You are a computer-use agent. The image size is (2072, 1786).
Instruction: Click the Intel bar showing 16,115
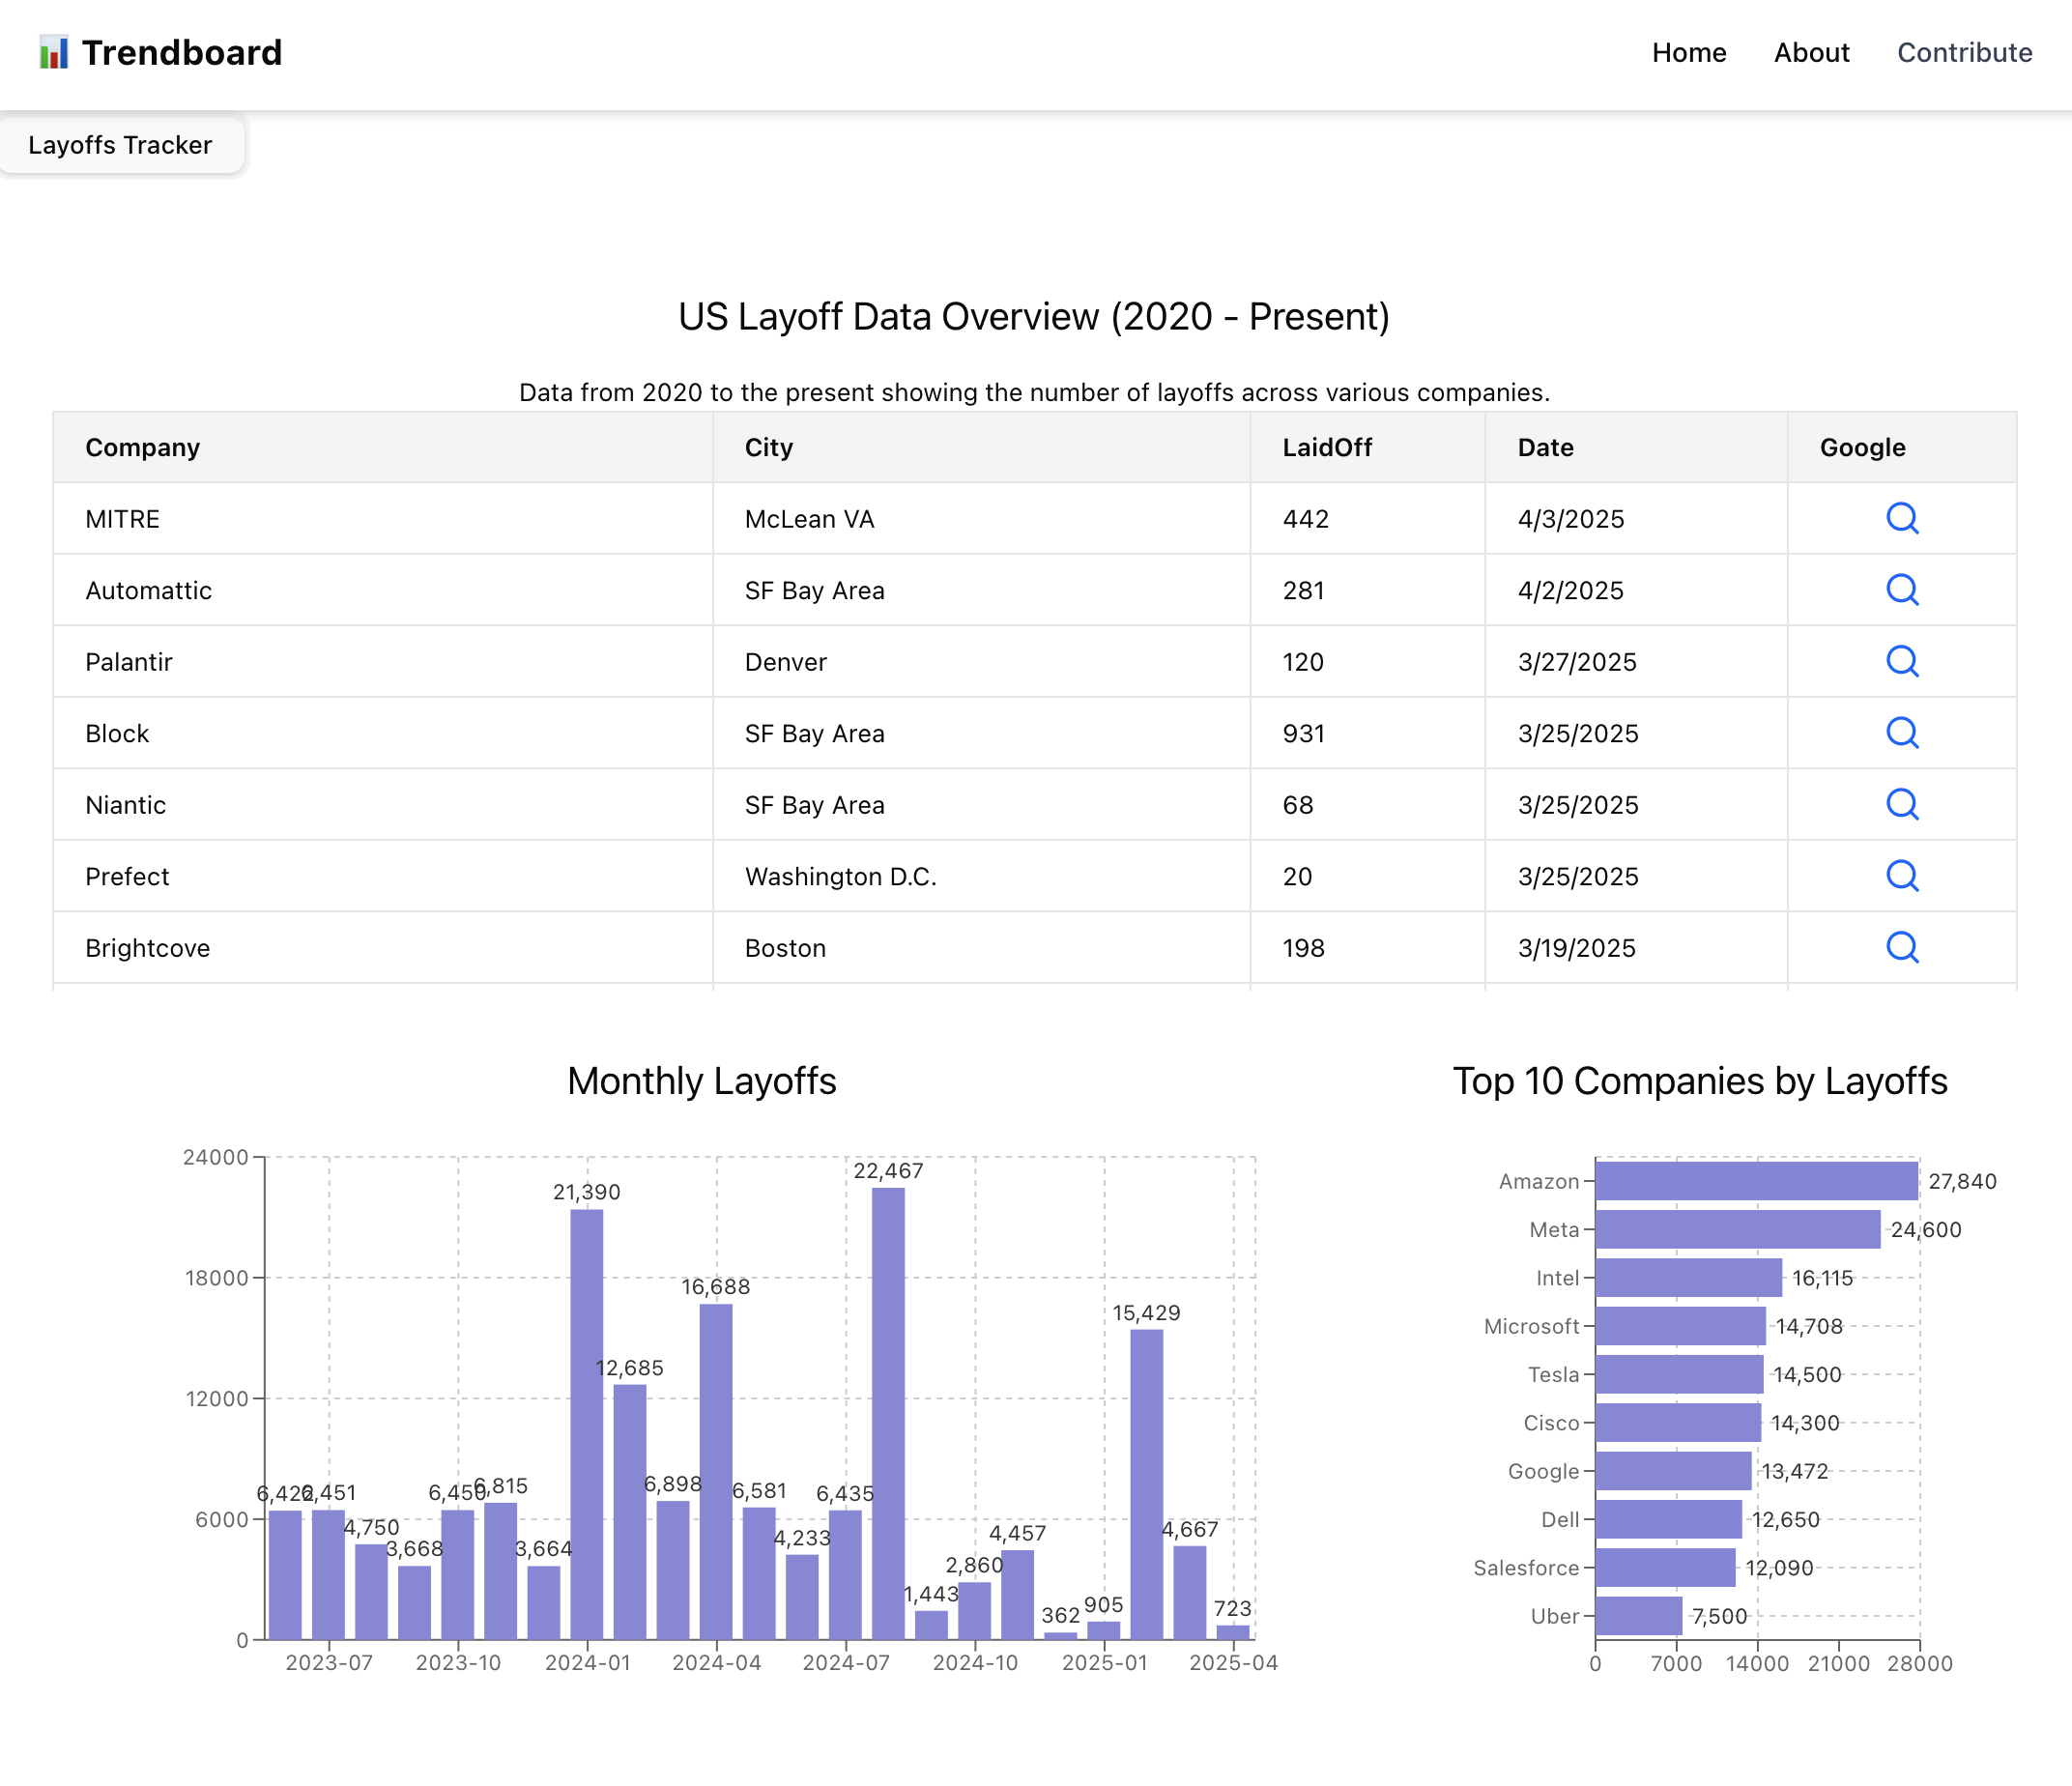coord(1689,1278)
